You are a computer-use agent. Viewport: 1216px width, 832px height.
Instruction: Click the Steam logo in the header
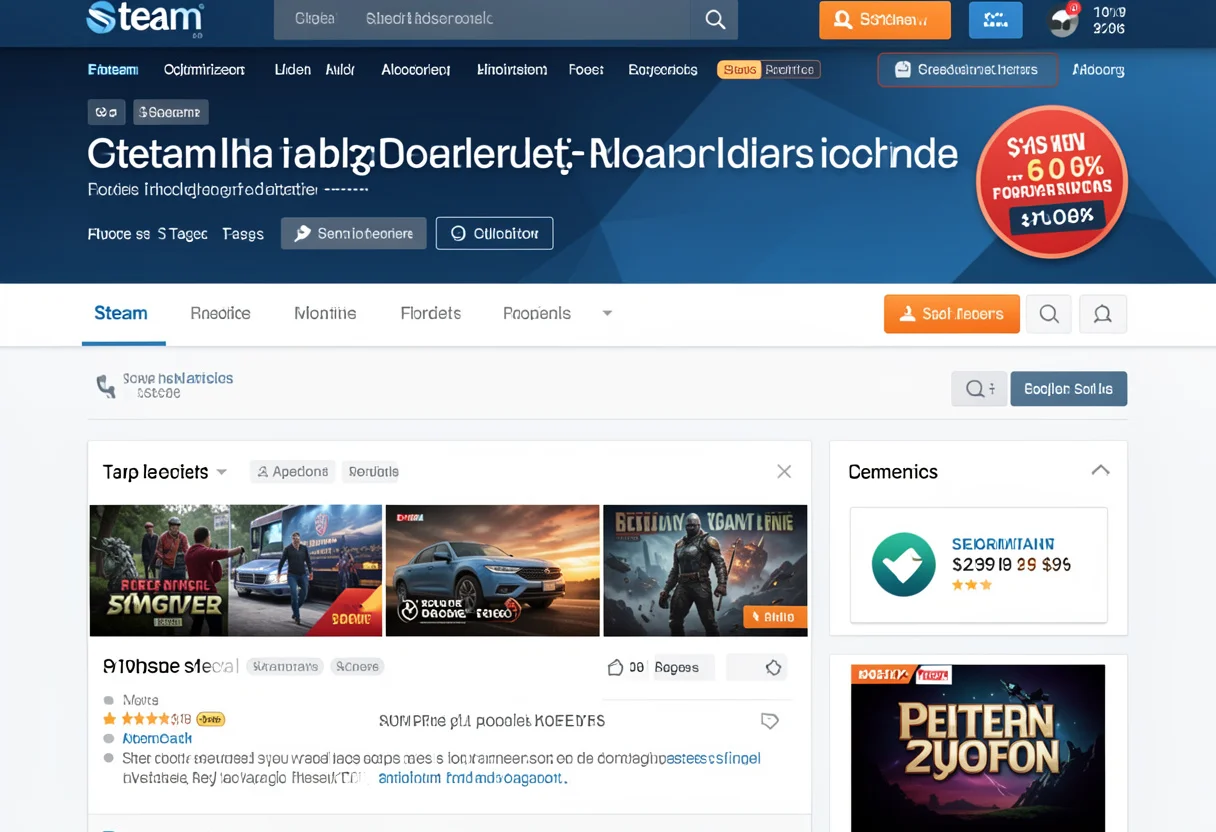coord(145,18)
